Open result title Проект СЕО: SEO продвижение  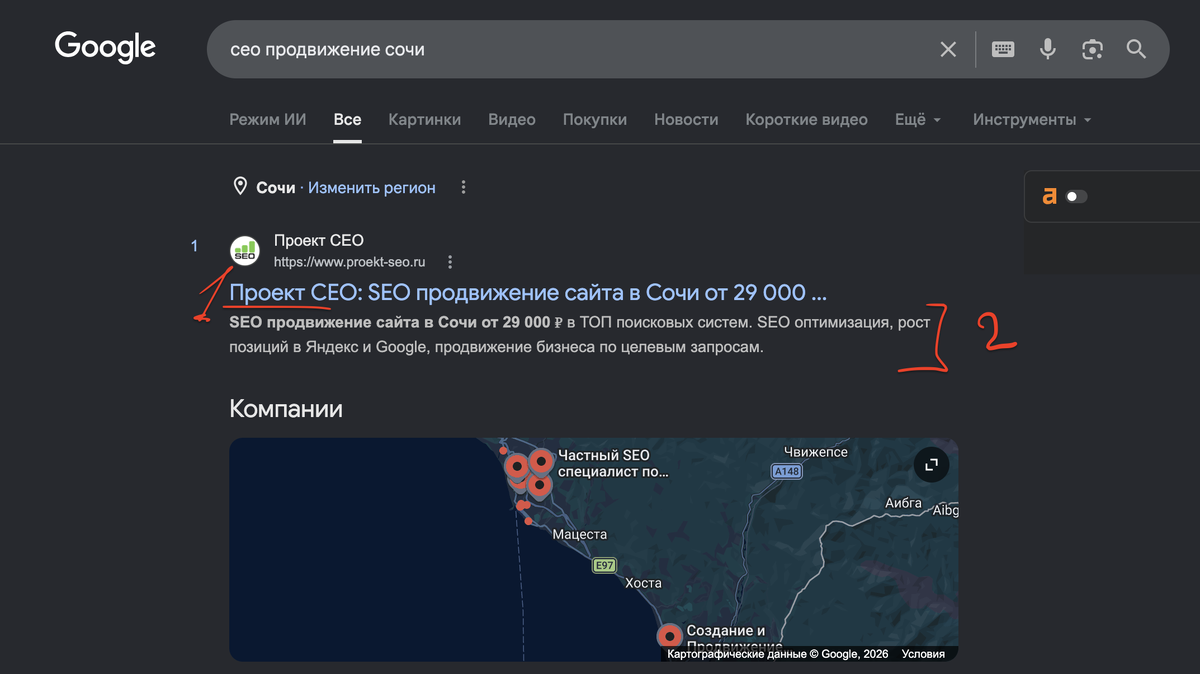tap(528, 293)
